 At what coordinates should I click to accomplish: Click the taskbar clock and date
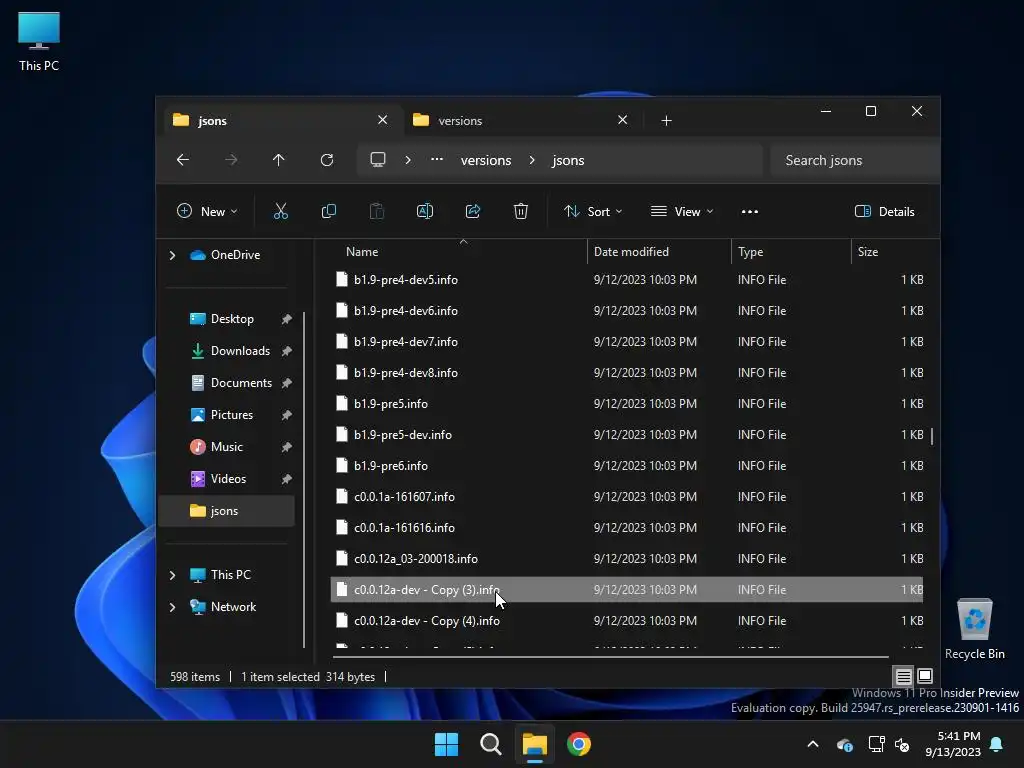pos(953,744)
